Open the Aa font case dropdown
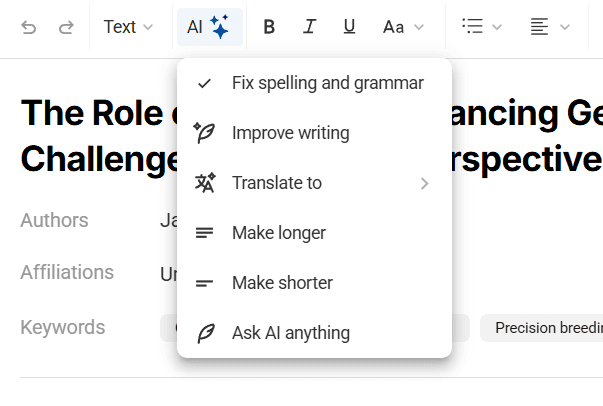The image size is (603, 406). click(x=403, y=27)
